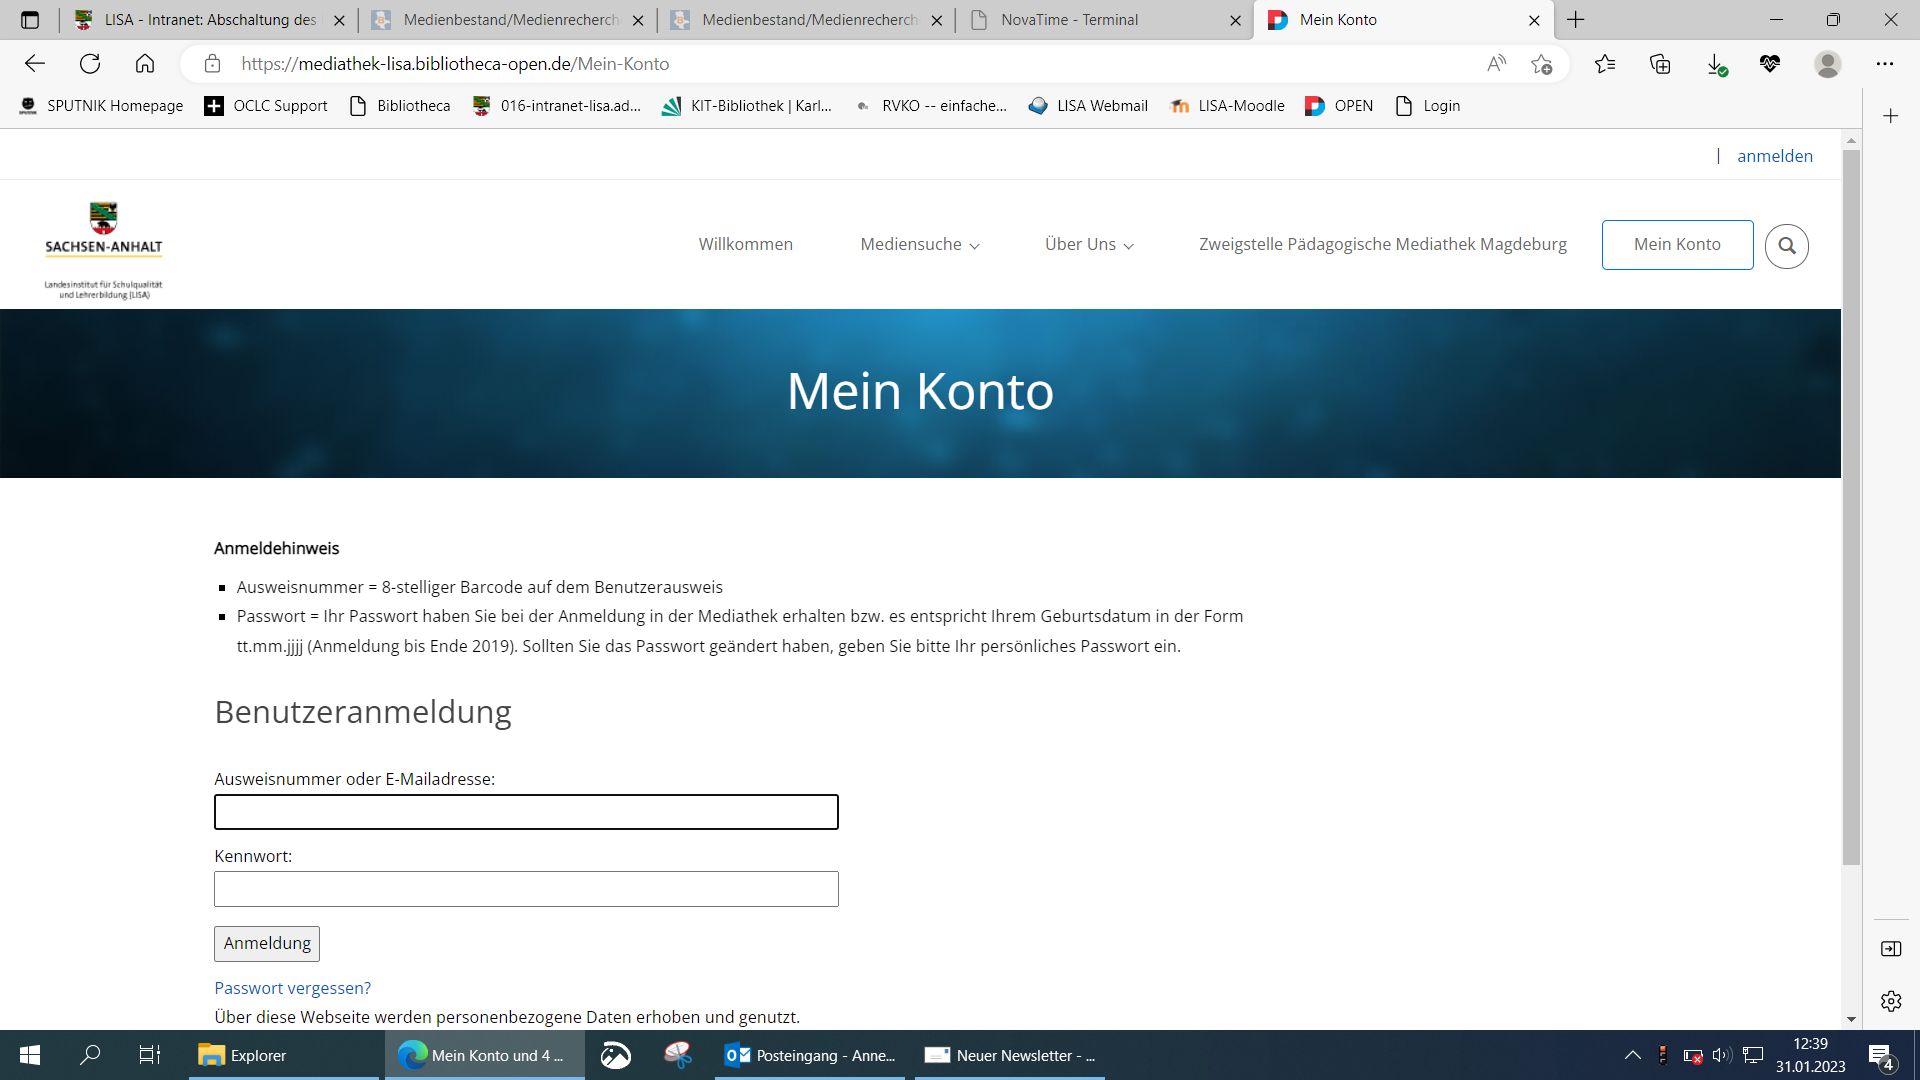This screenshot has width=1920, height=1080.
Task: Open KIT-Bibliothek bookmark
Action: coord(747,106)
